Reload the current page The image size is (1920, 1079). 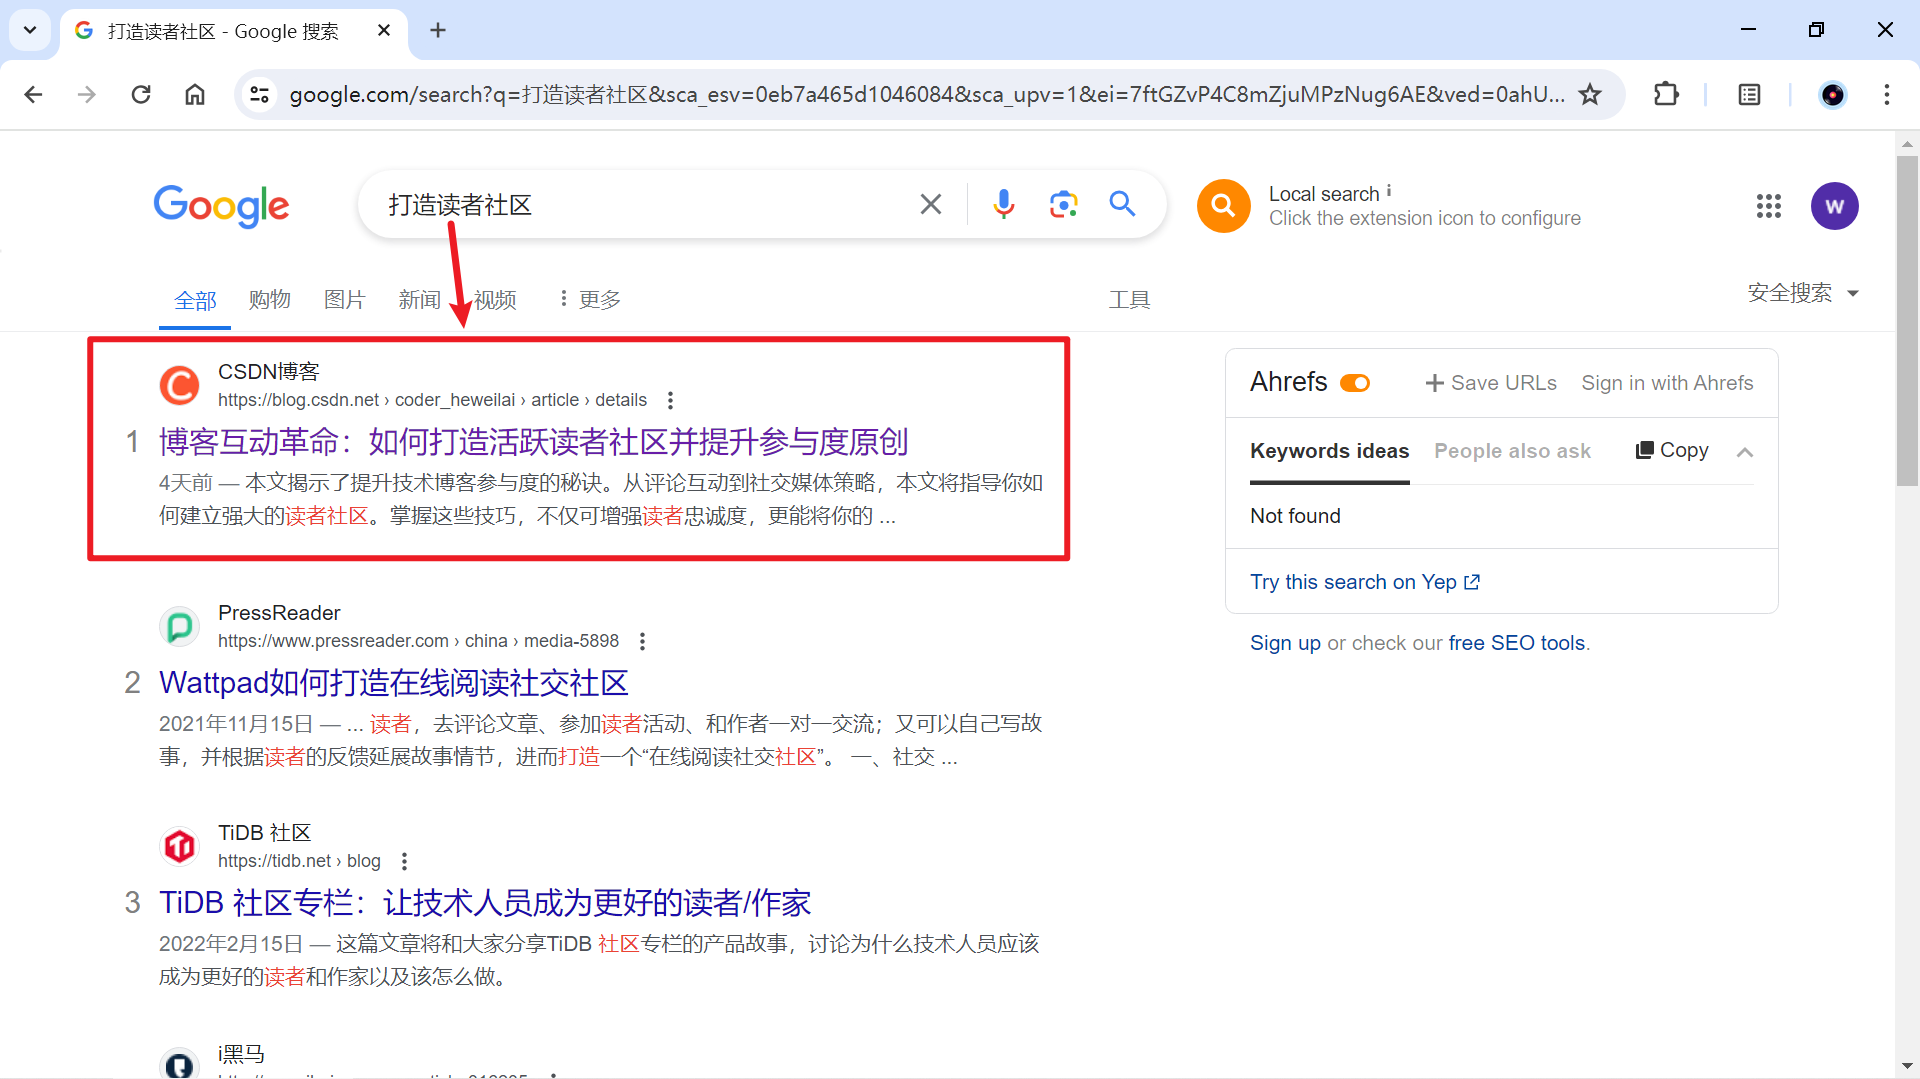(x=141, y=94)
